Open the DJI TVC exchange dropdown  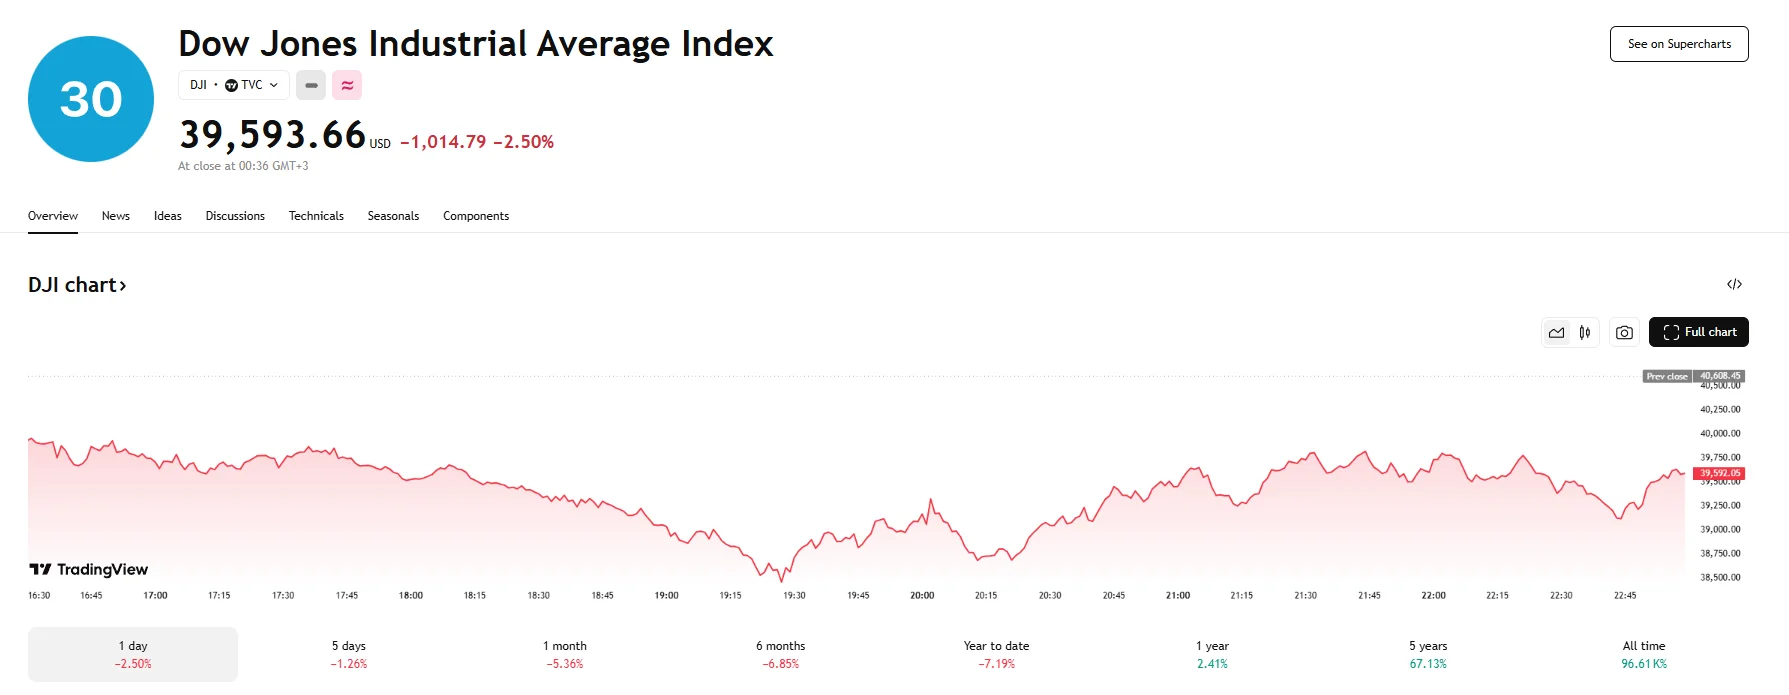(234, 86)
